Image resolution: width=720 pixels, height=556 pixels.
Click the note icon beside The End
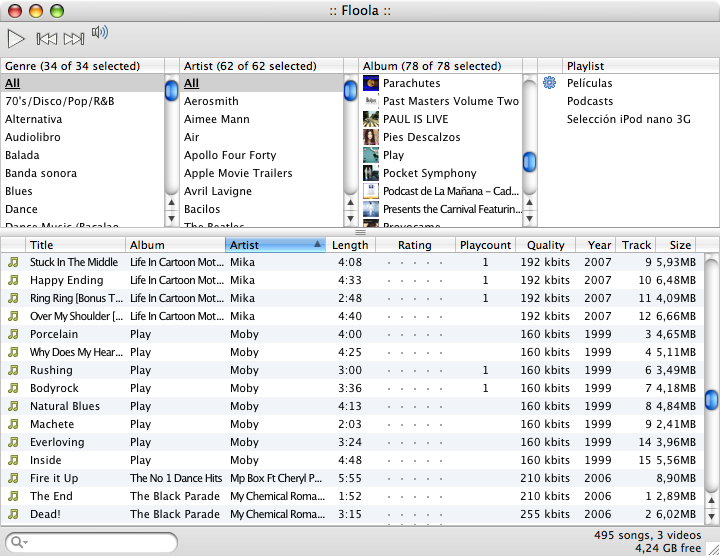[x=13, y=496]
